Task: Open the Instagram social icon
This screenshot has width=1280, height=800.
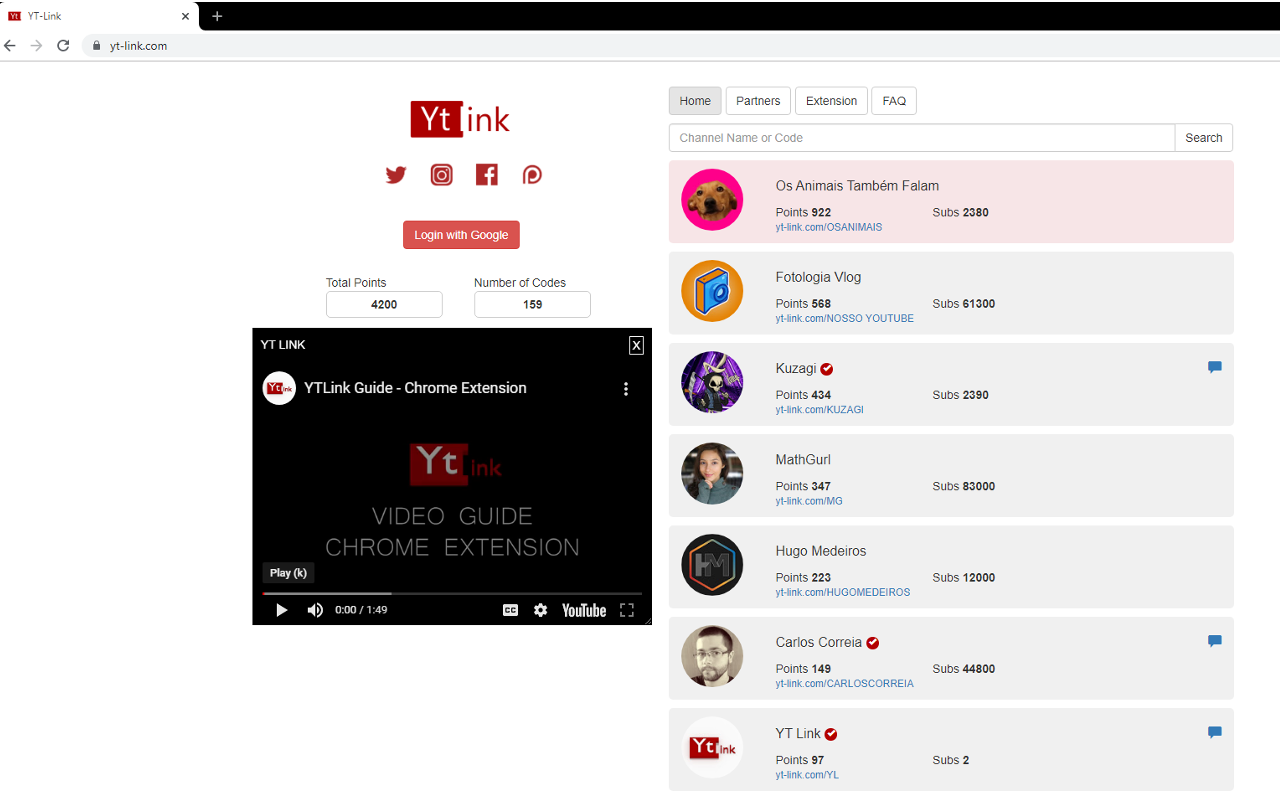Action: (x=441, y=174)
